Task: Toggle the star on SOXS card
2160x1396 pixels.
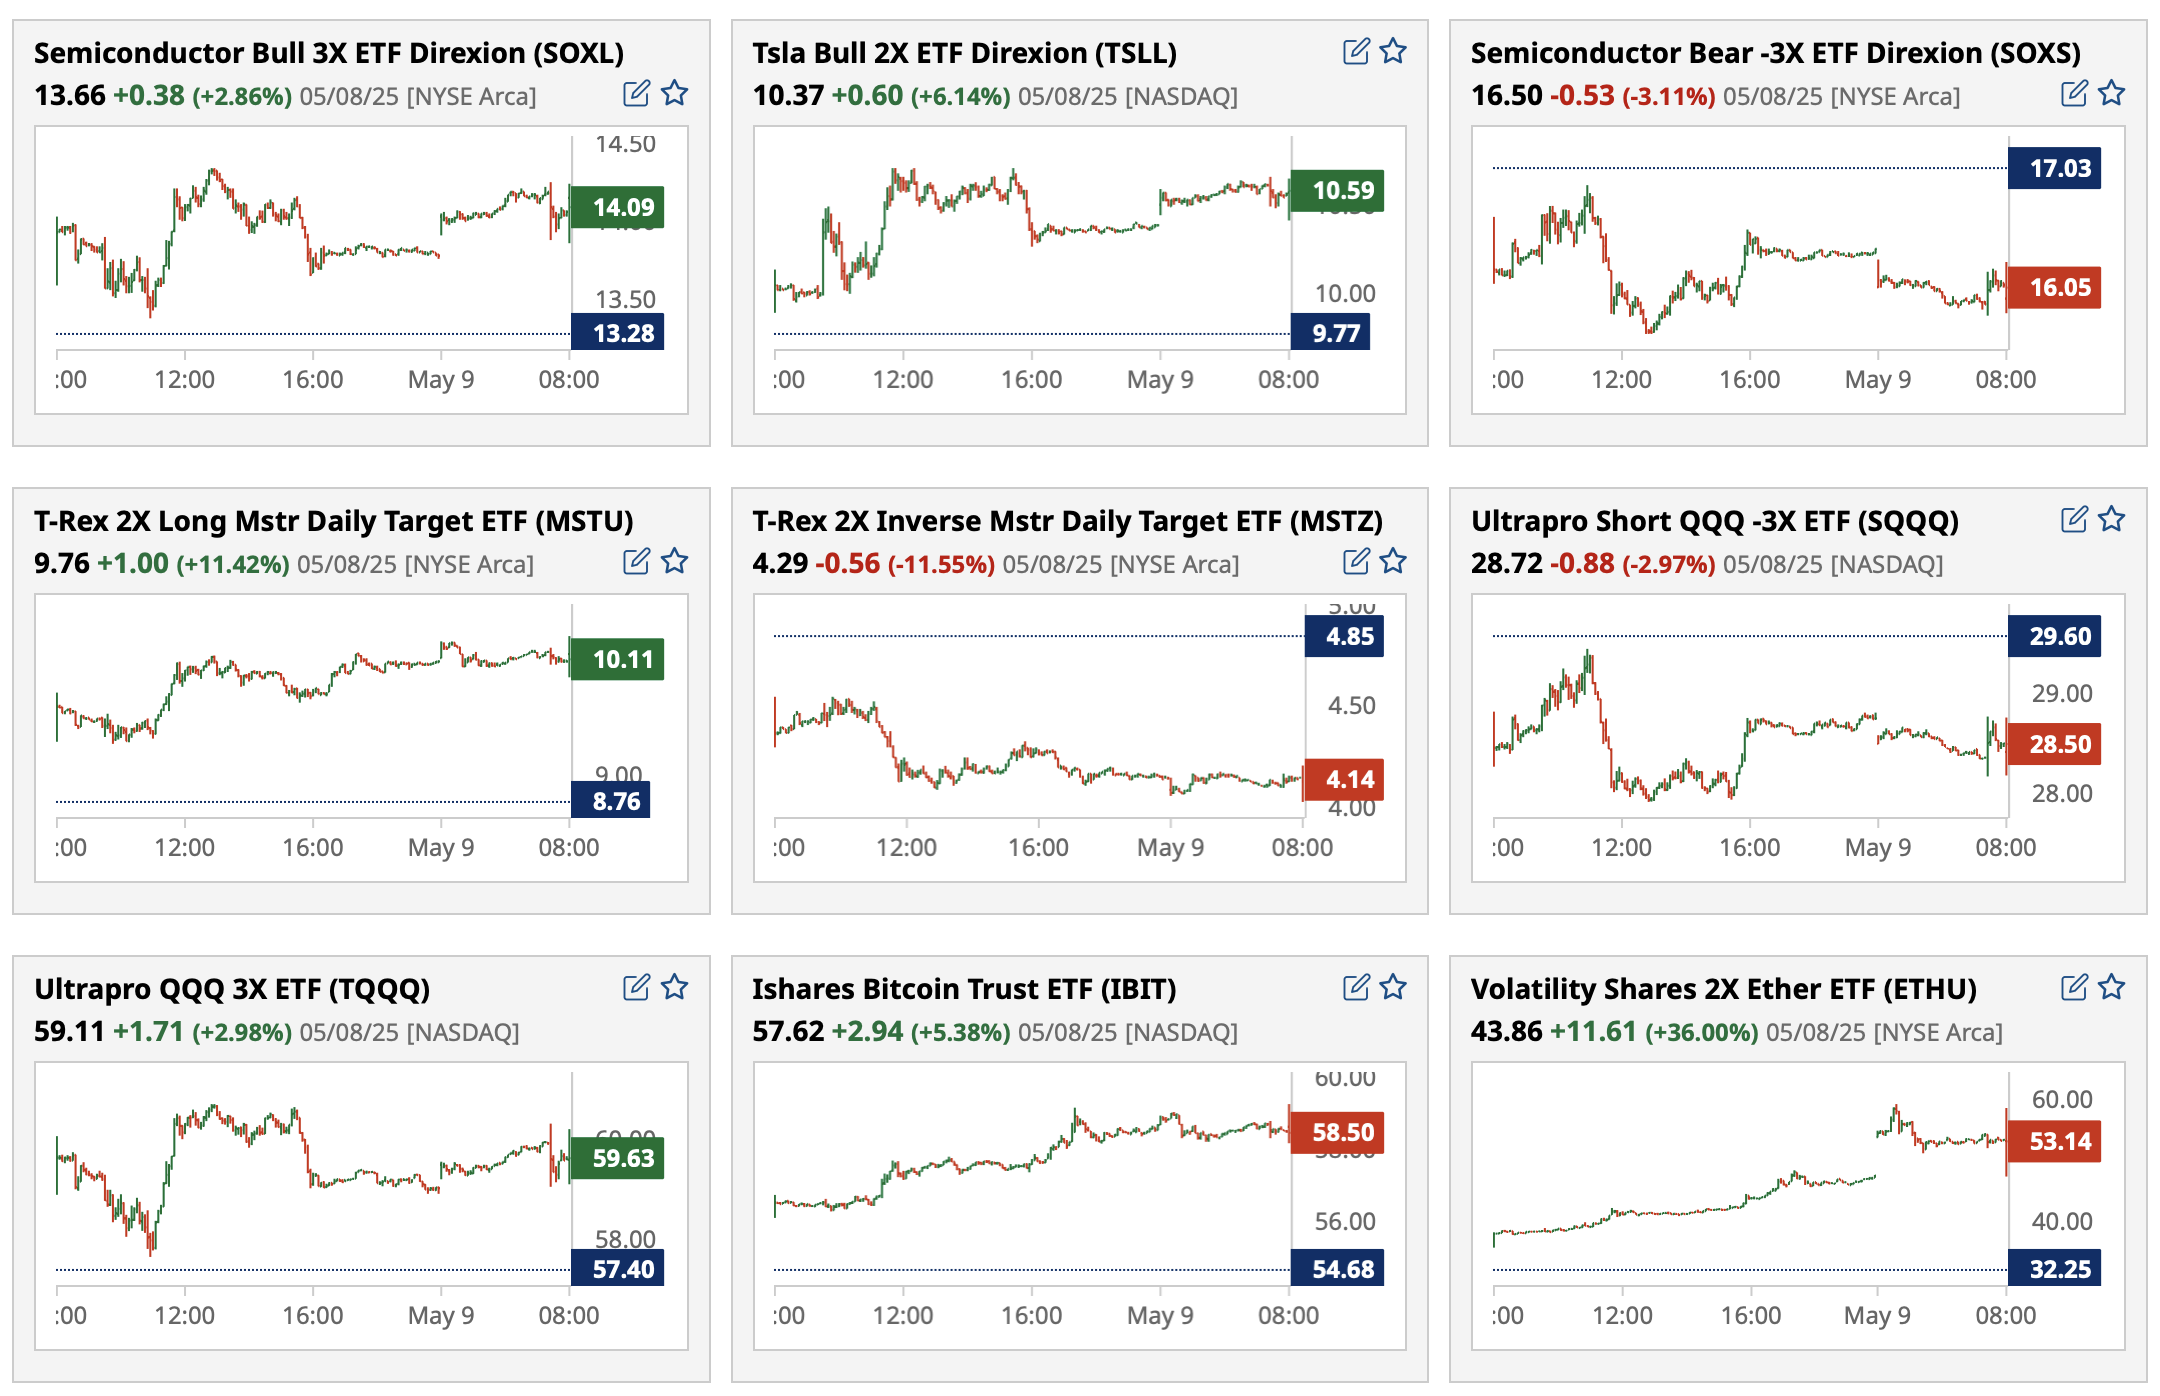Action: (x=2111, y=94)
